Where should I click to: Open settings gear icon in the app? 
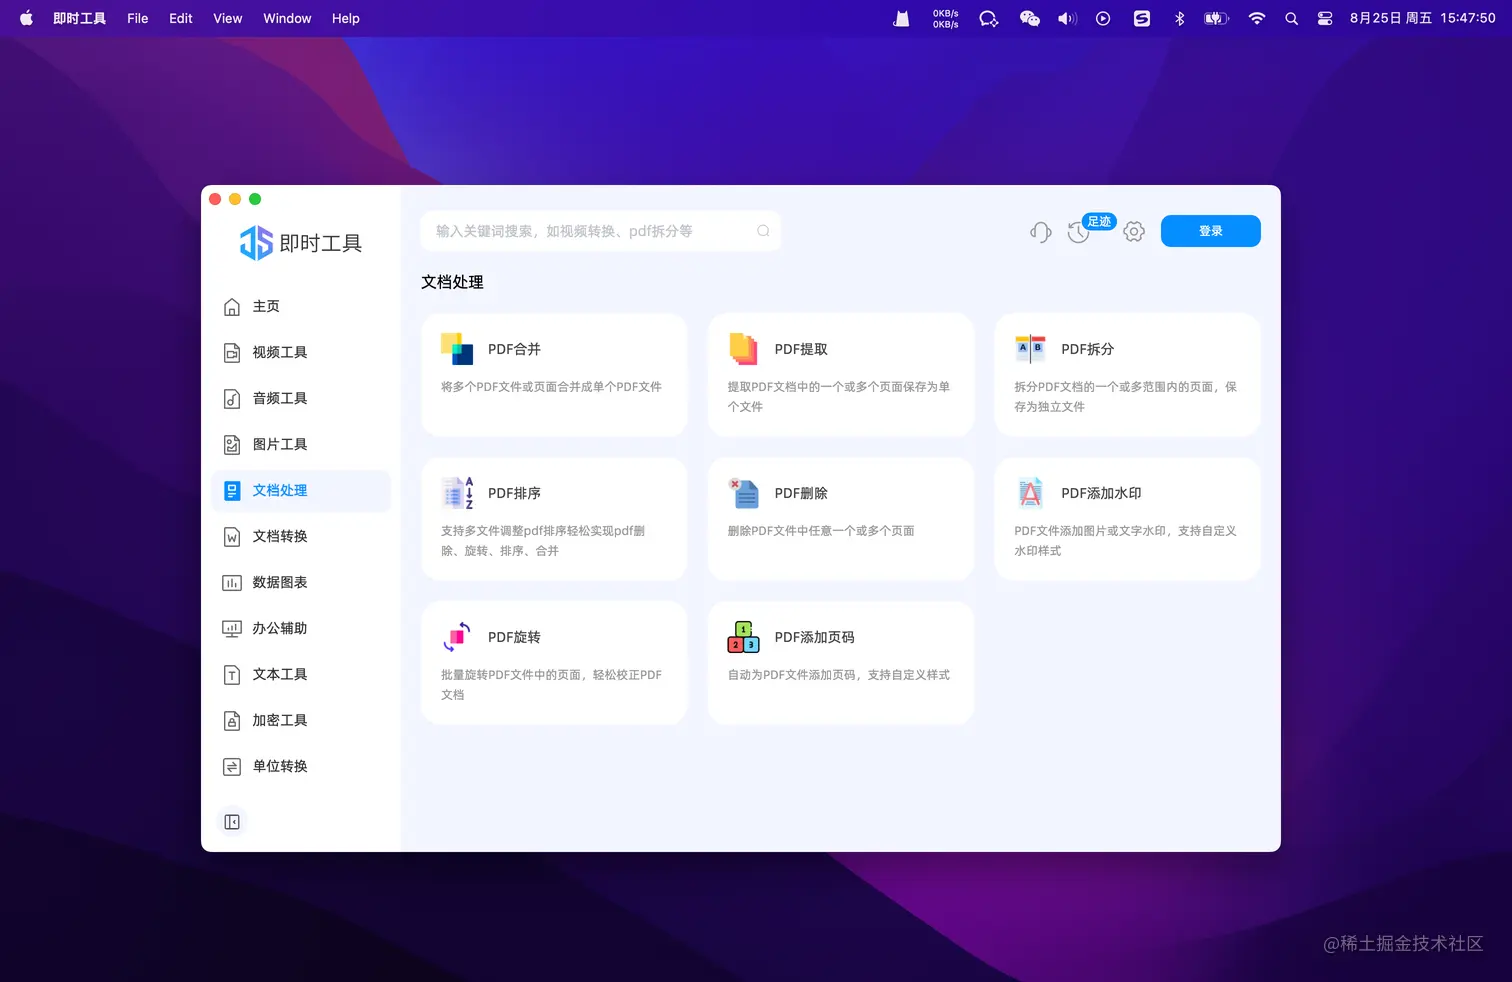1133,232
